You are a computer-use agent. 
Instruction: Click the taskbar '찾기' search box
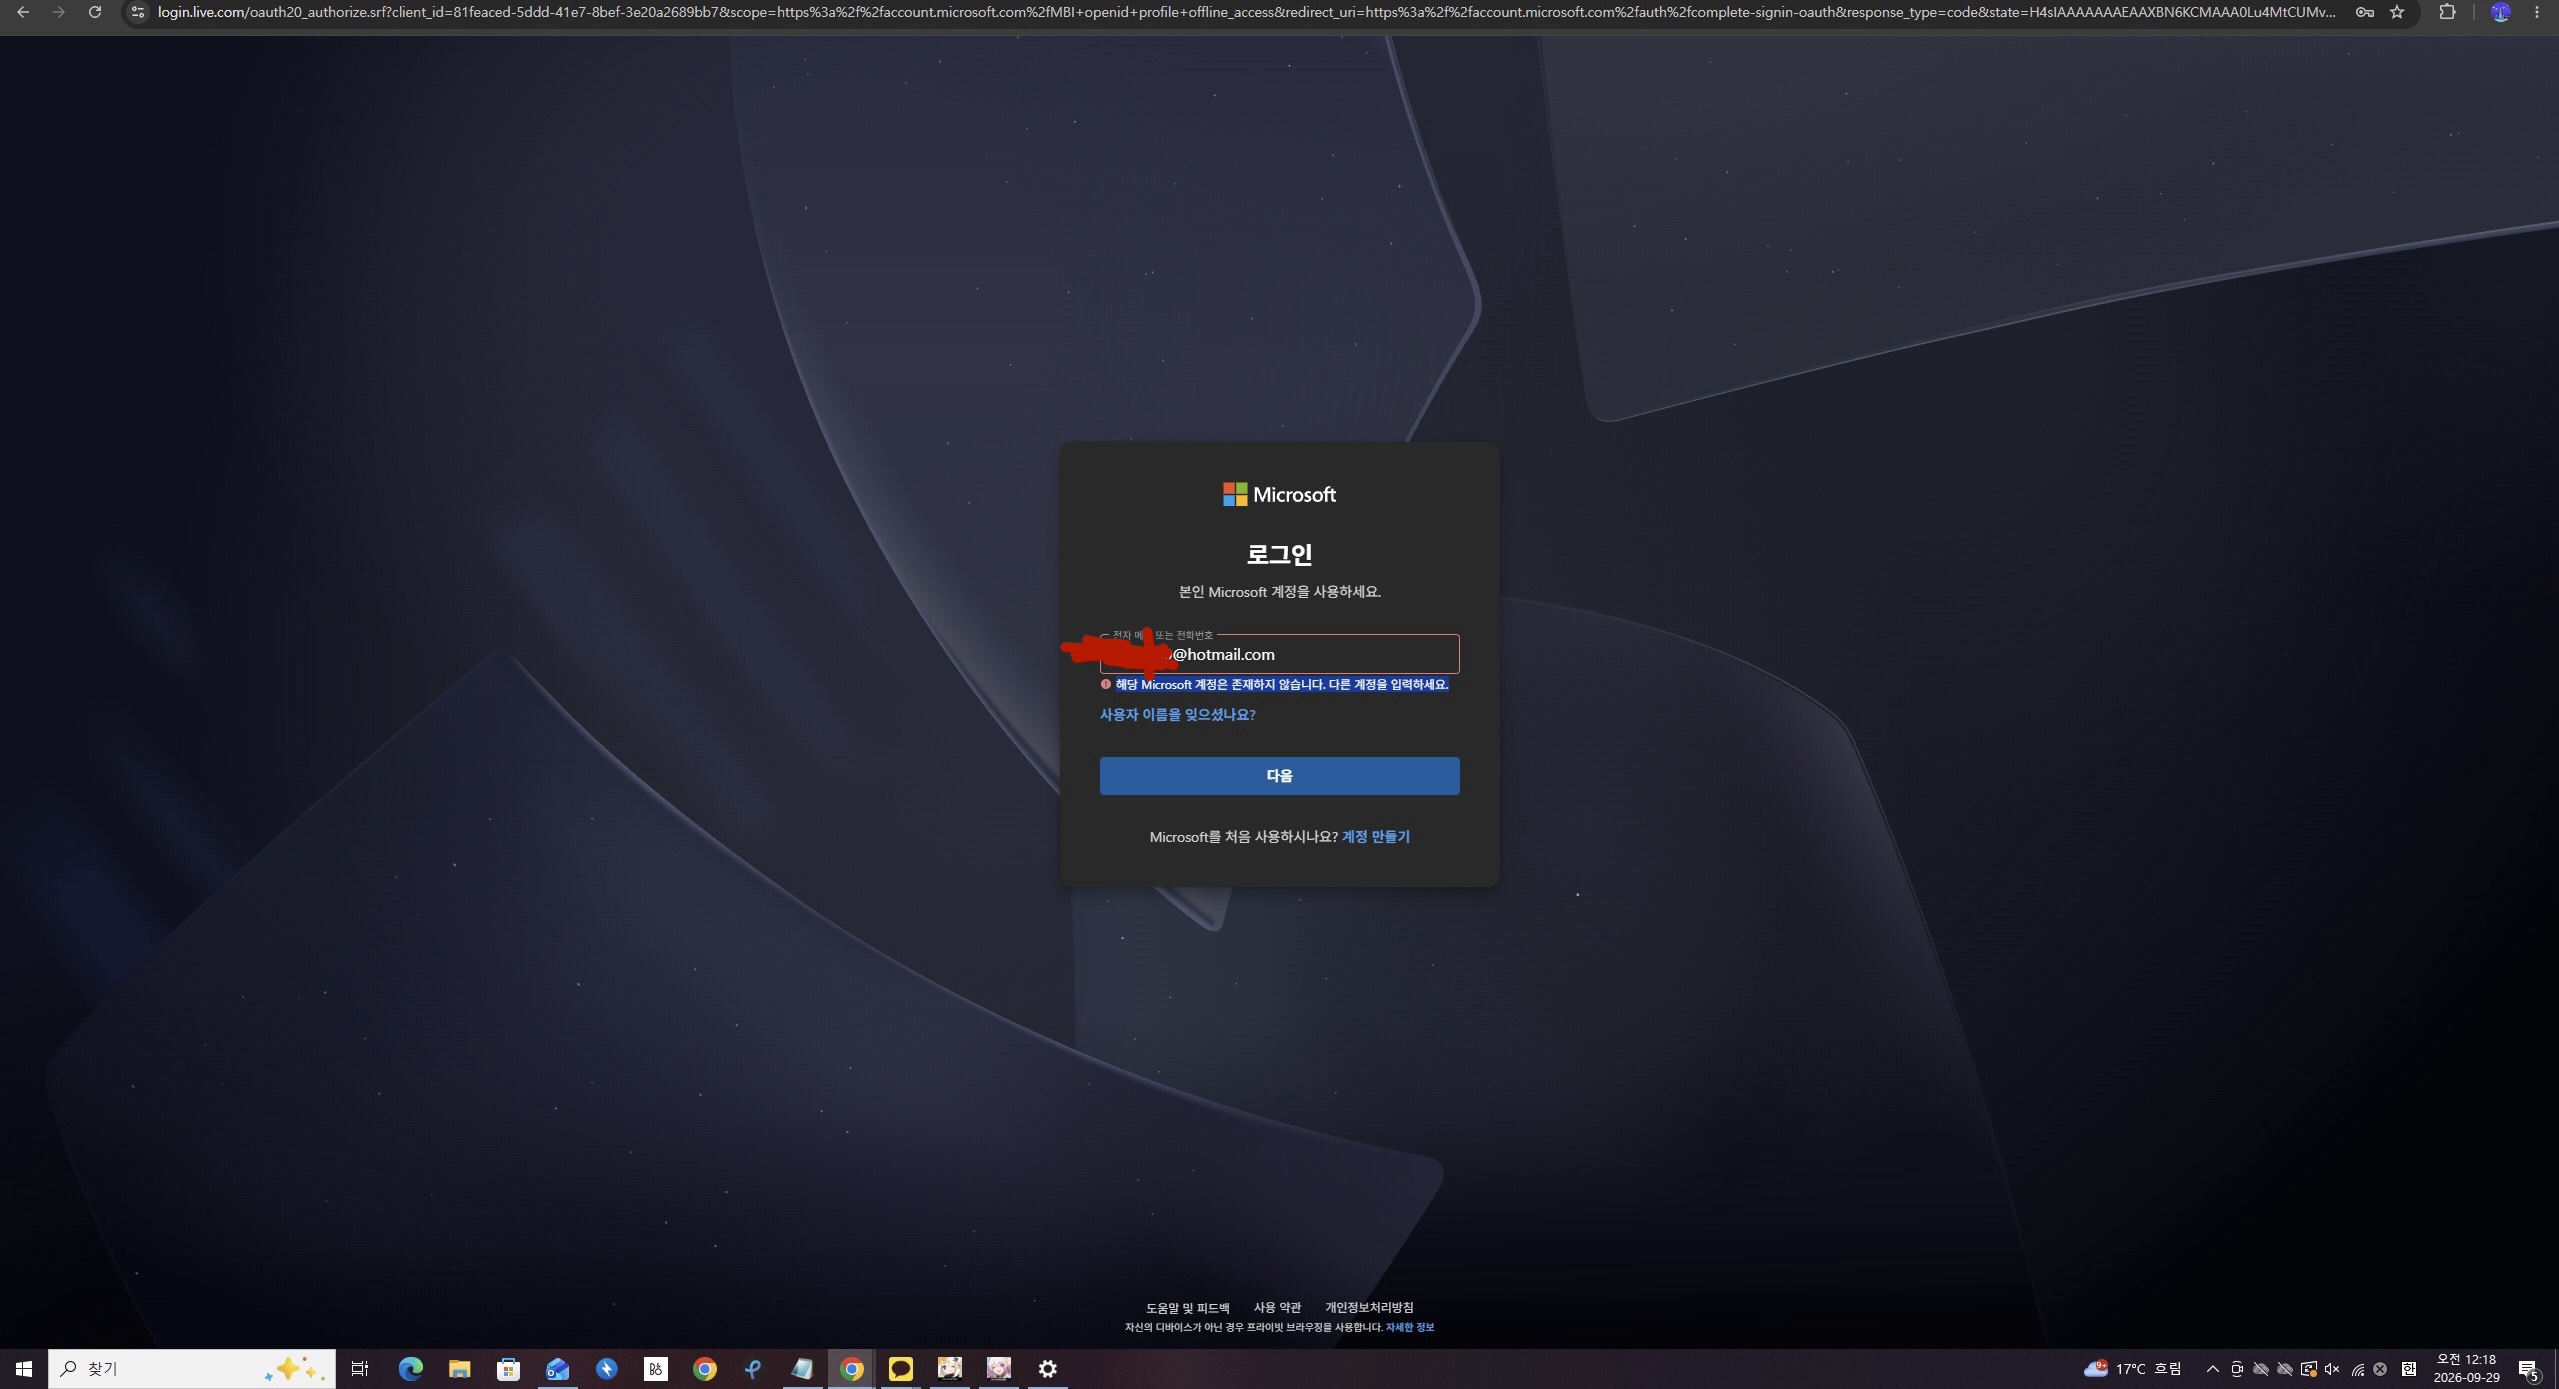(192, 1369)
